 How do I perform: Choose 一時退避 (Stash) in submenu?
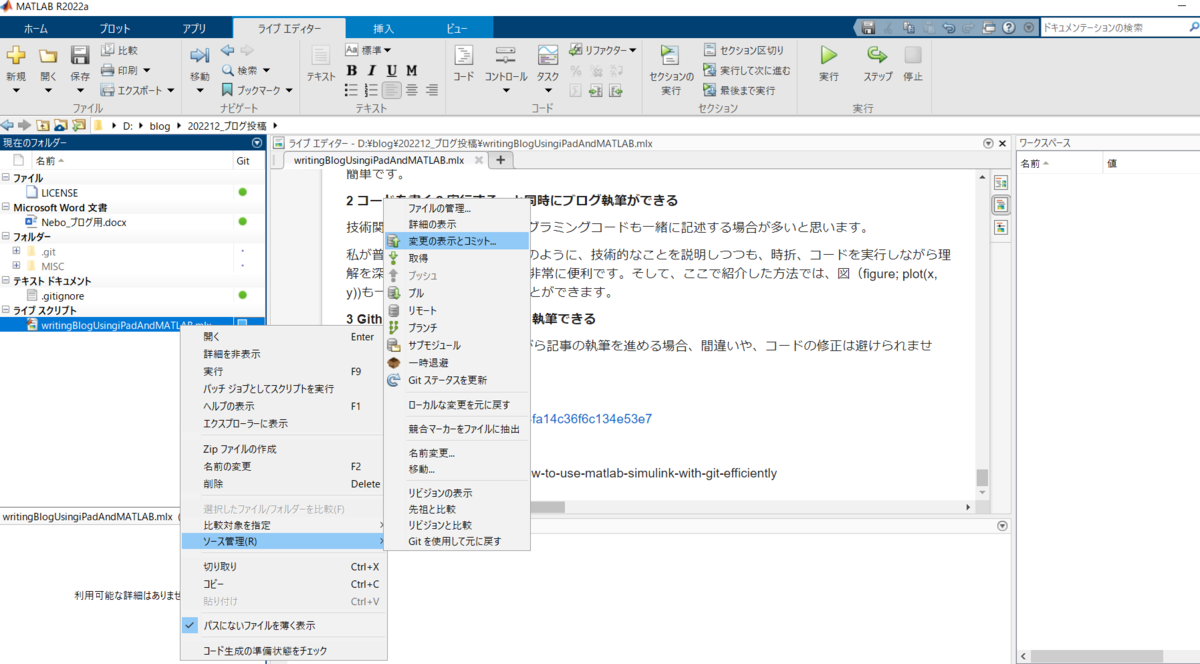456,362
